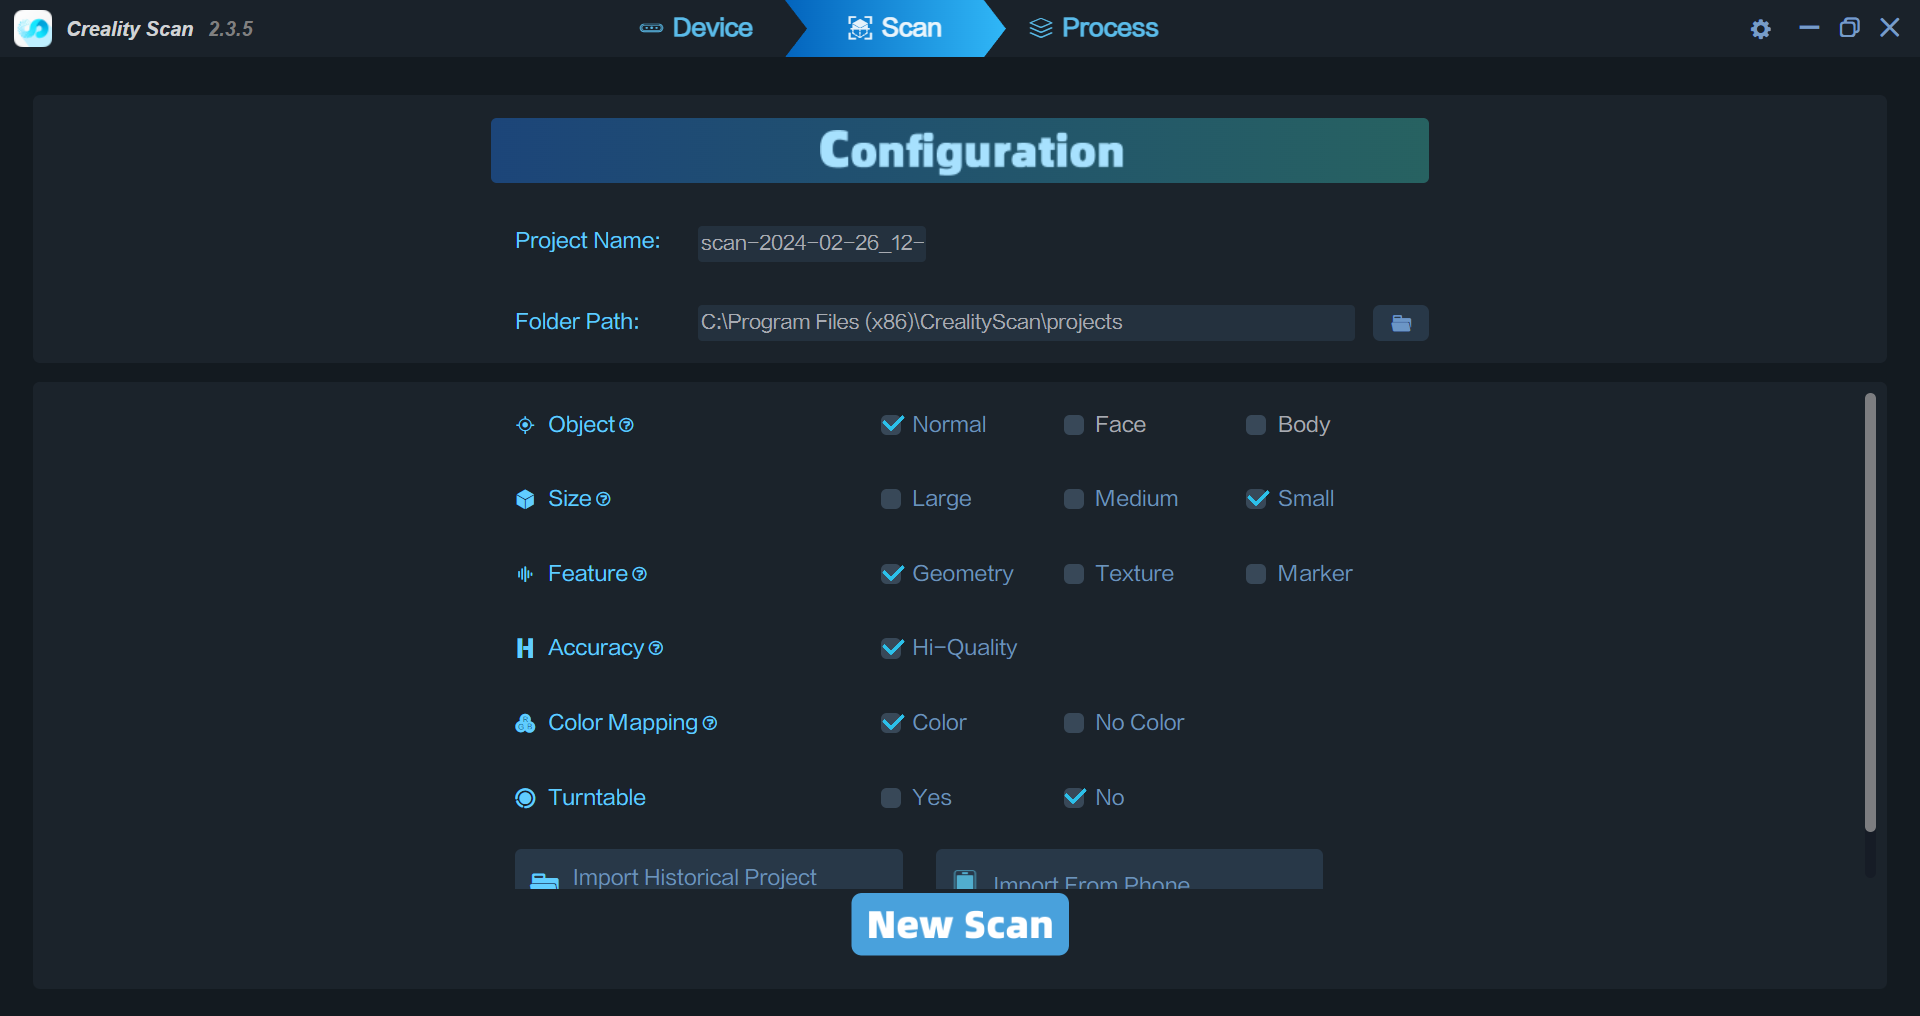Select the No Color mapping option

[x=1074, y=723]
